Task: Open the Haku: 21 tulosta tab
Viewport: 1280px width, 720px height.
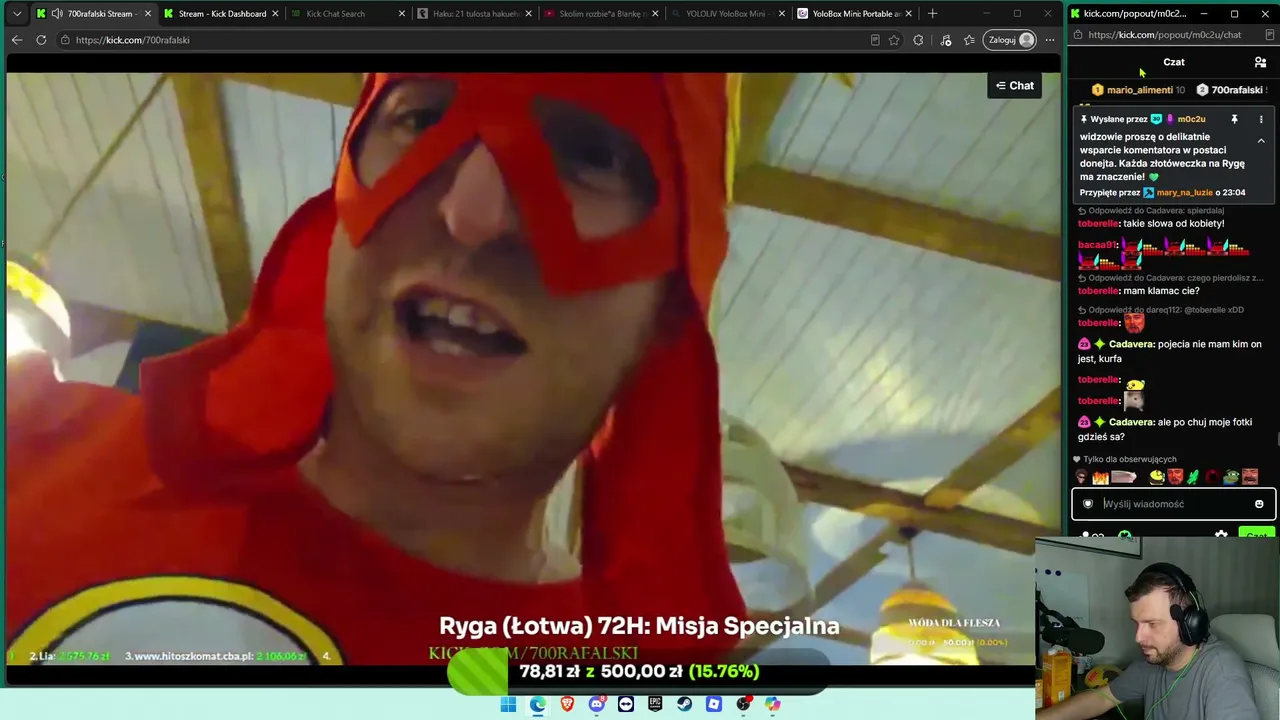Action: (475, 14)
